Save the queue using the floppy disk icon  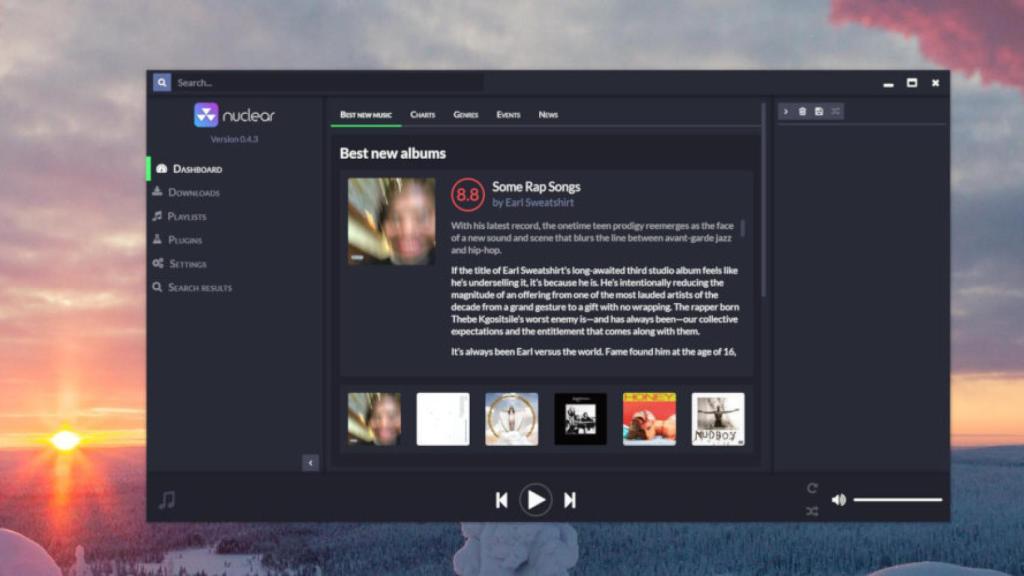(x=819, y=111)
